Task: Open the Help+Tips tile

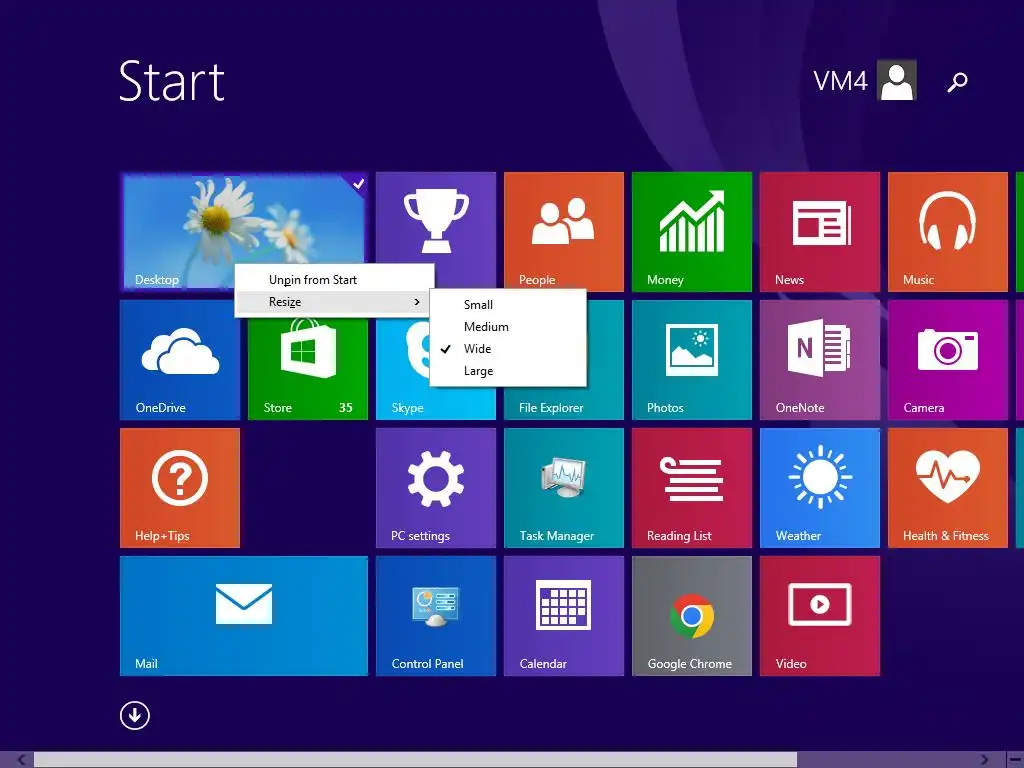Action: (x=180, y=487)
